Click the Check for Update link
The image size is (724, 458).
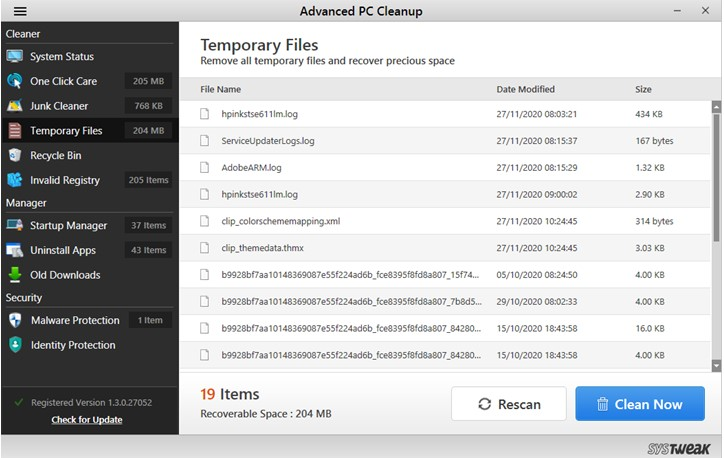click(87, 420)
